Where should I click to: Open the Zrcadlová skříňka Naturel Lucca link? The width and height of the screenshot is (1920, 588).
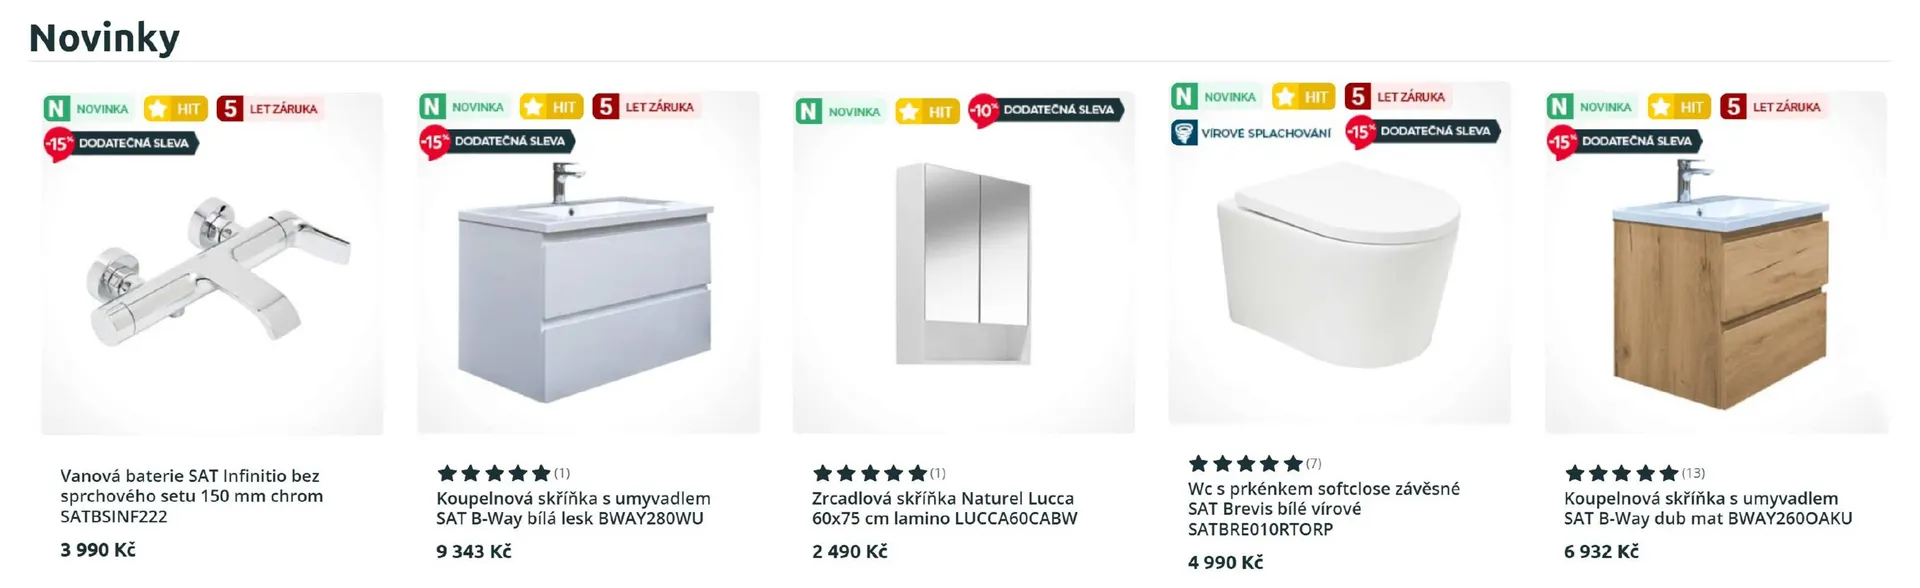[944, 508]
